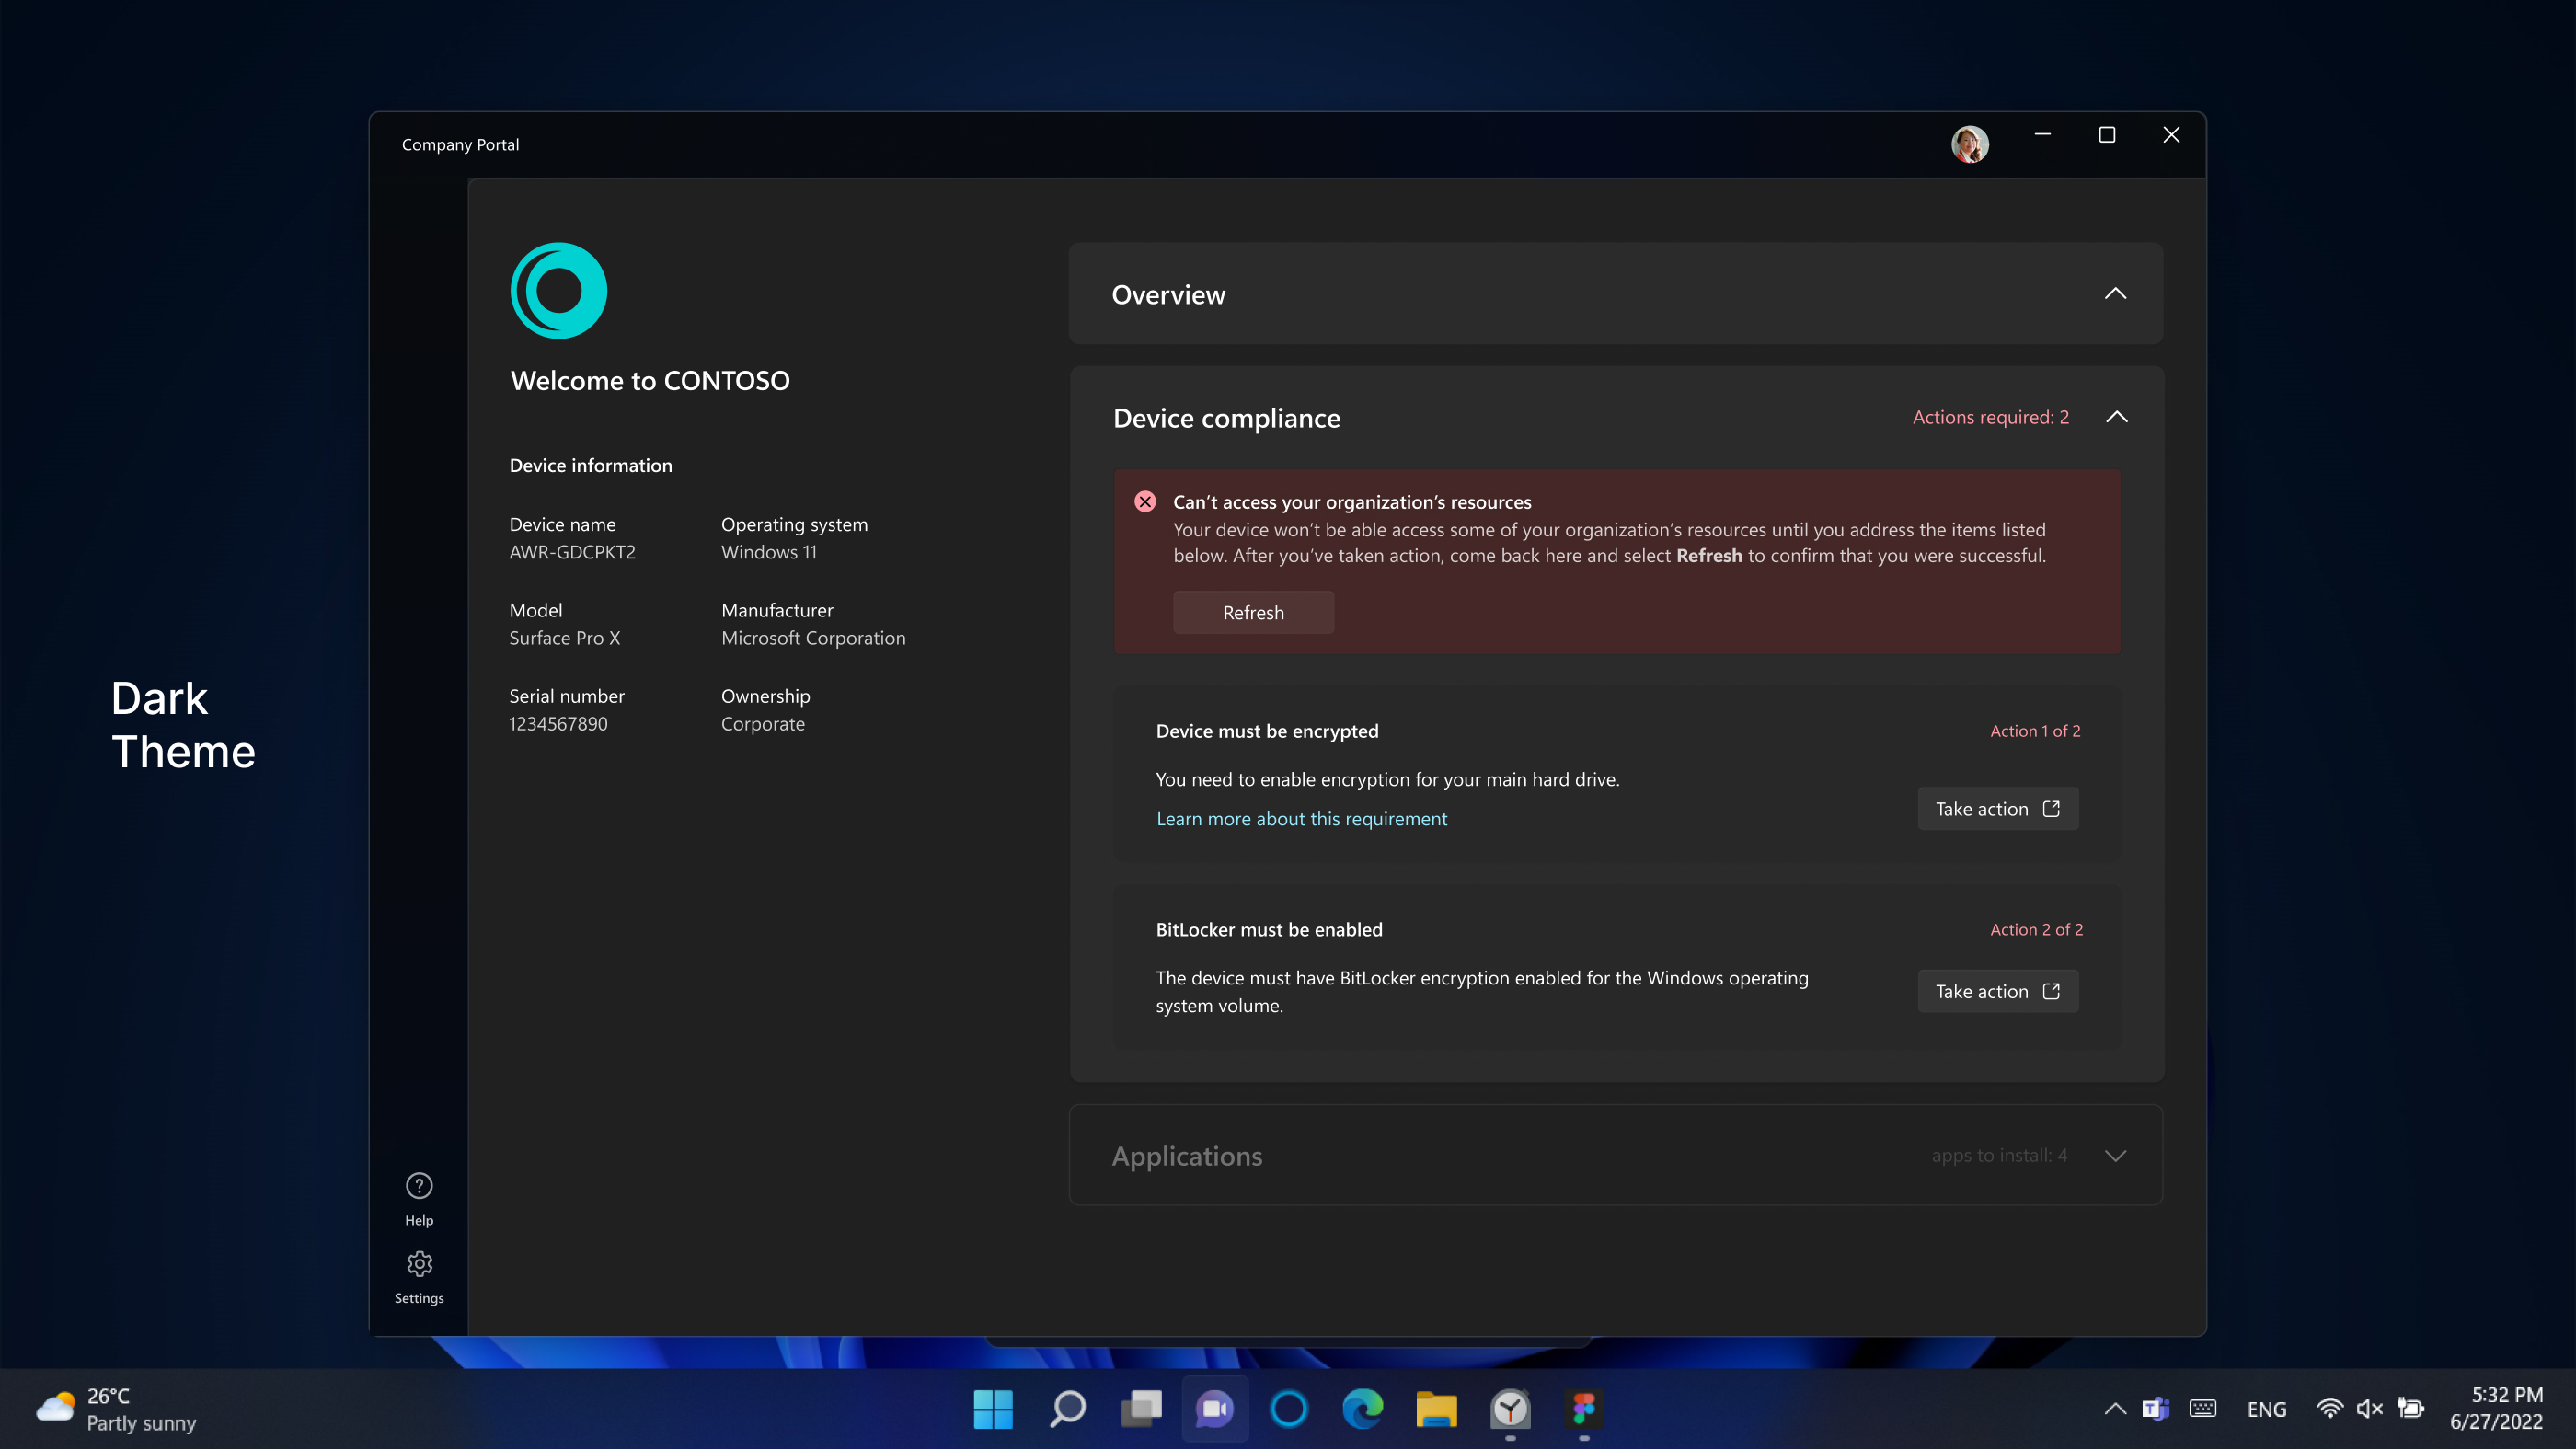Expand the Applications section

(x=2115, y=1155)
